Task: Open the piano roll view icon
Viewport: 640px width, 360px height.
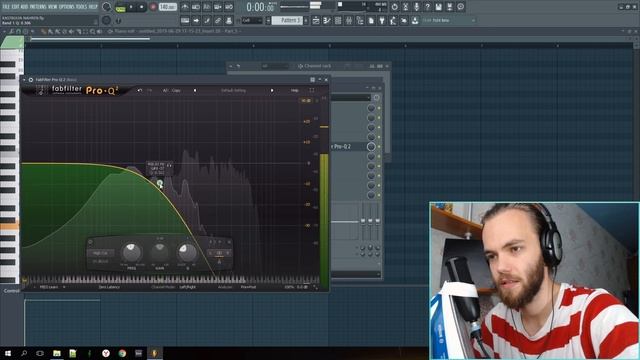Action: (x=327, y=20)
